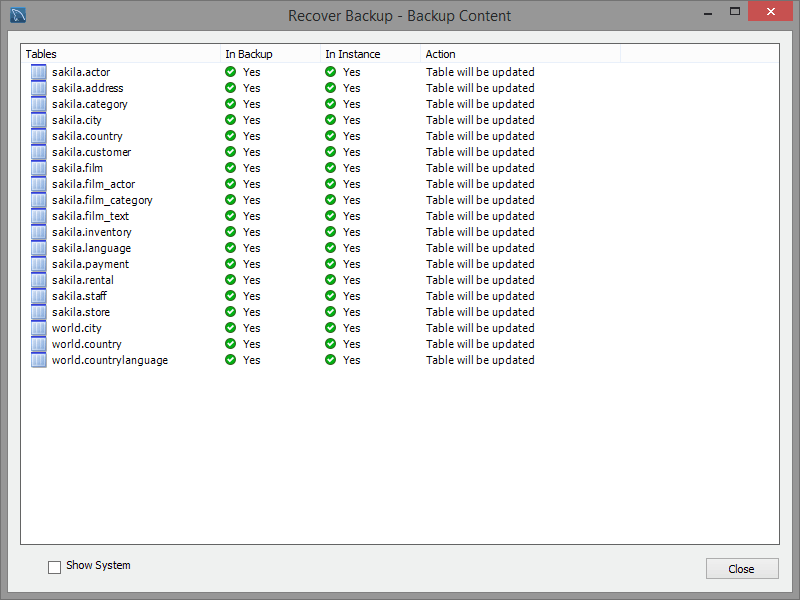Maximize the Recover Backup window

[x=735, y=12]
